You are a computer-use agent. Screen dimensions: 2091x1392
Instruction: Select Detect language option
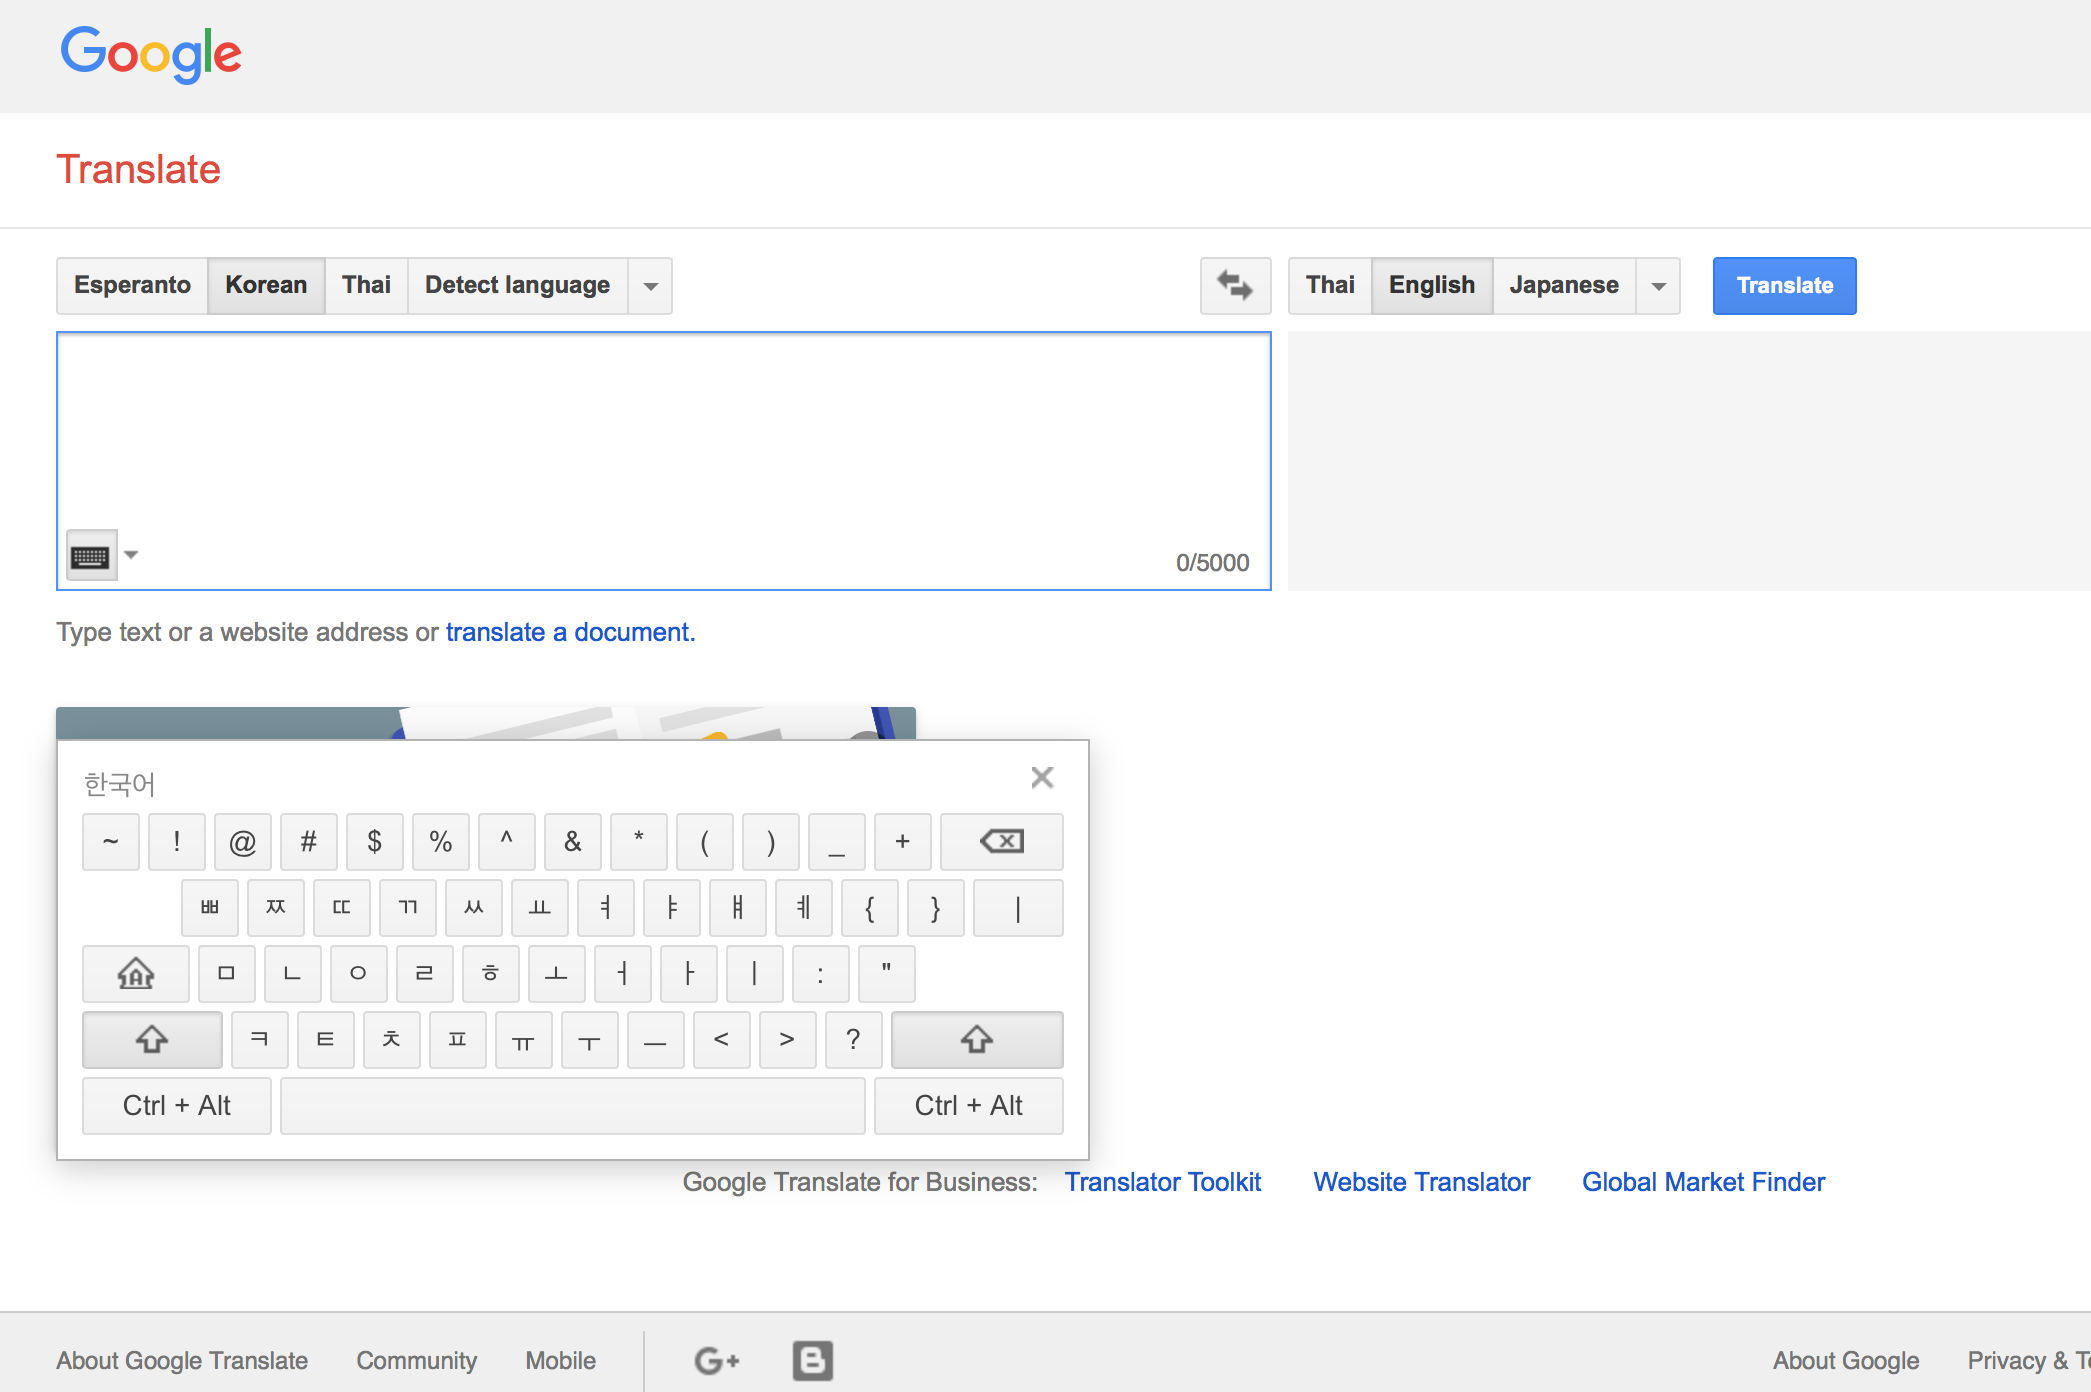point(517,286)
